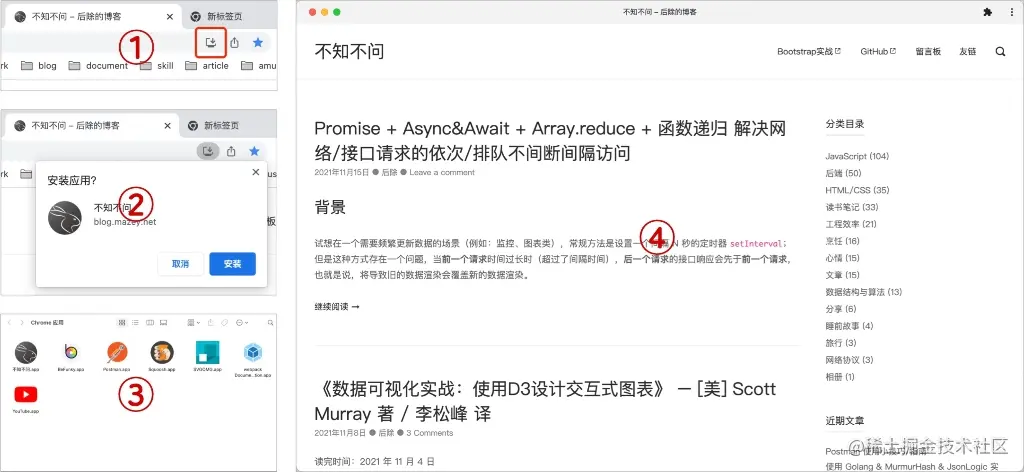Image resolution: width=1024 pixels, height=472 pixels.
Task: Select Squoosh.app in Finder
Action: (162, 356)
